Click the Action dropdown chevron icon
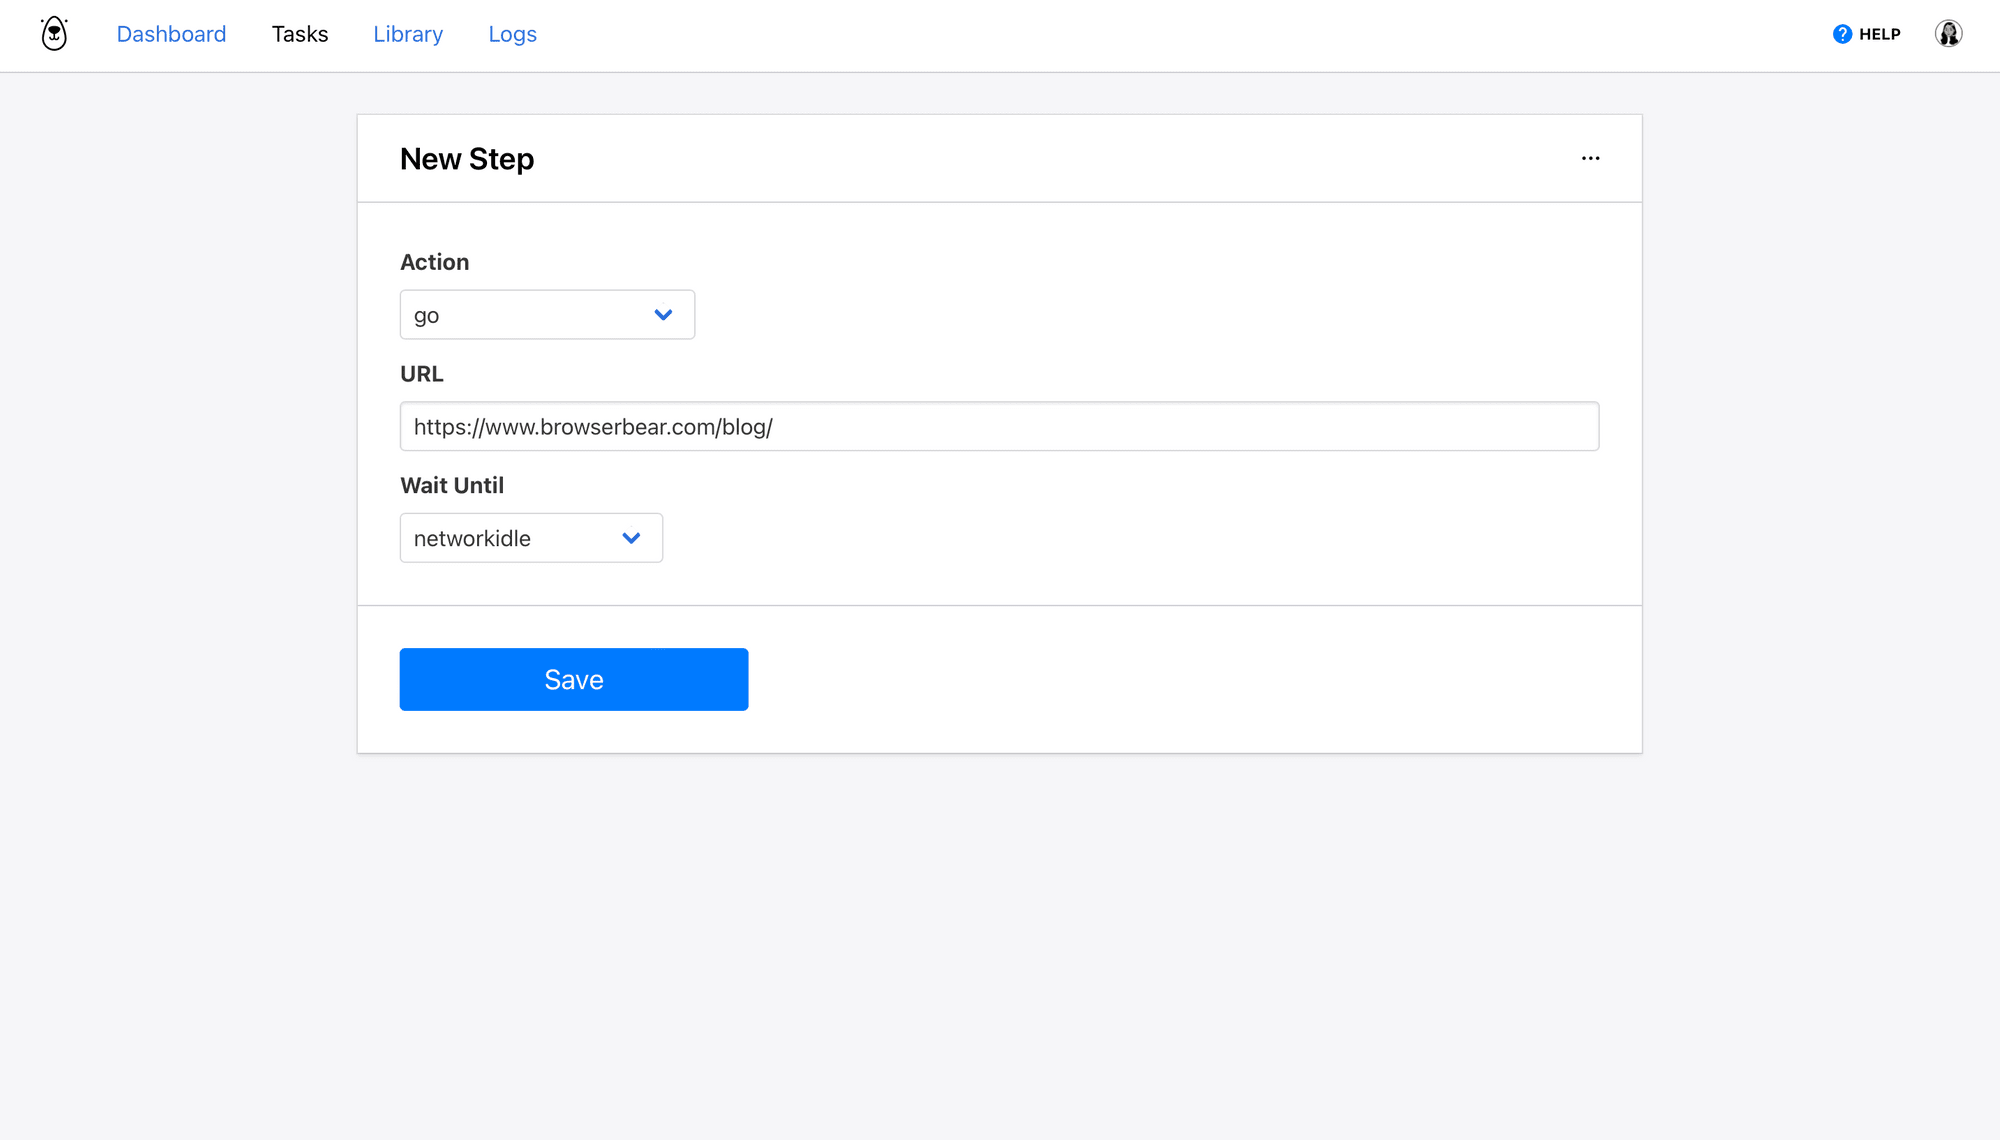This screenshot has height=1140, width=2000. pos(663,314)
